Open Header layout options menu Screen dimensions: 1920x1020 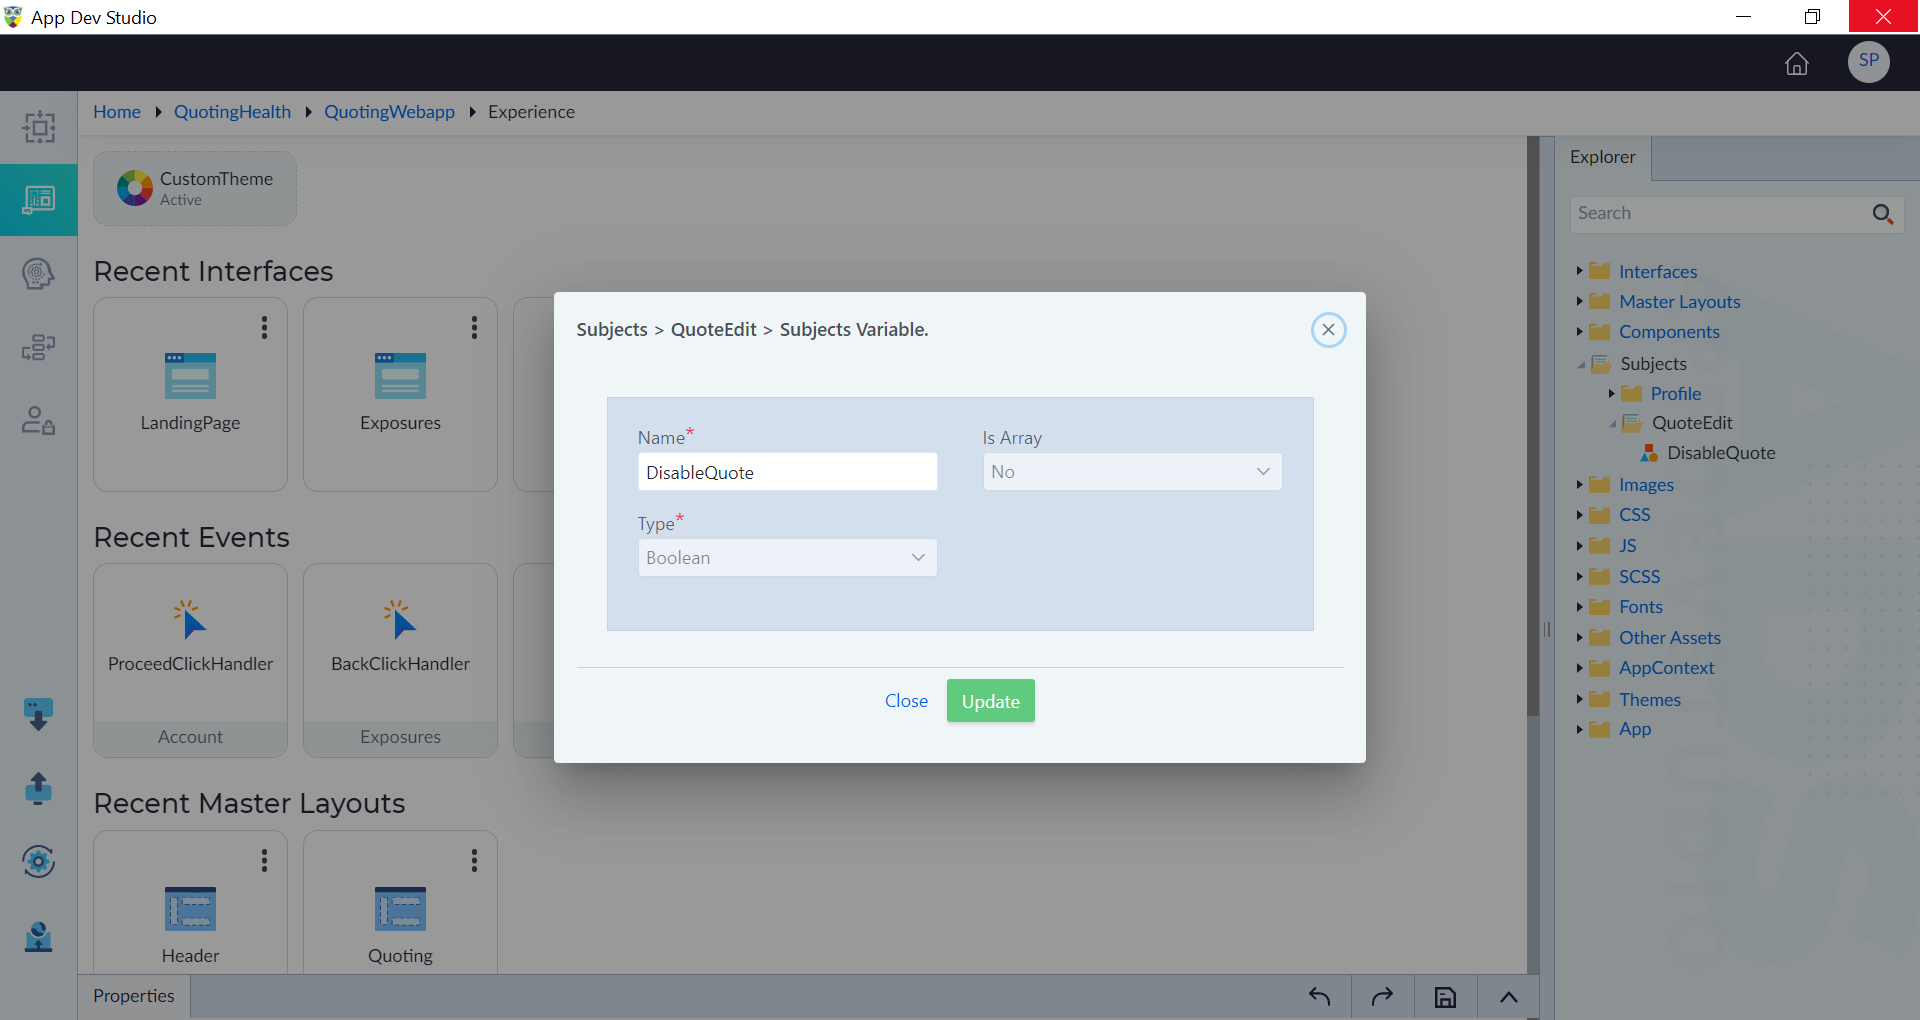point(264,860)
